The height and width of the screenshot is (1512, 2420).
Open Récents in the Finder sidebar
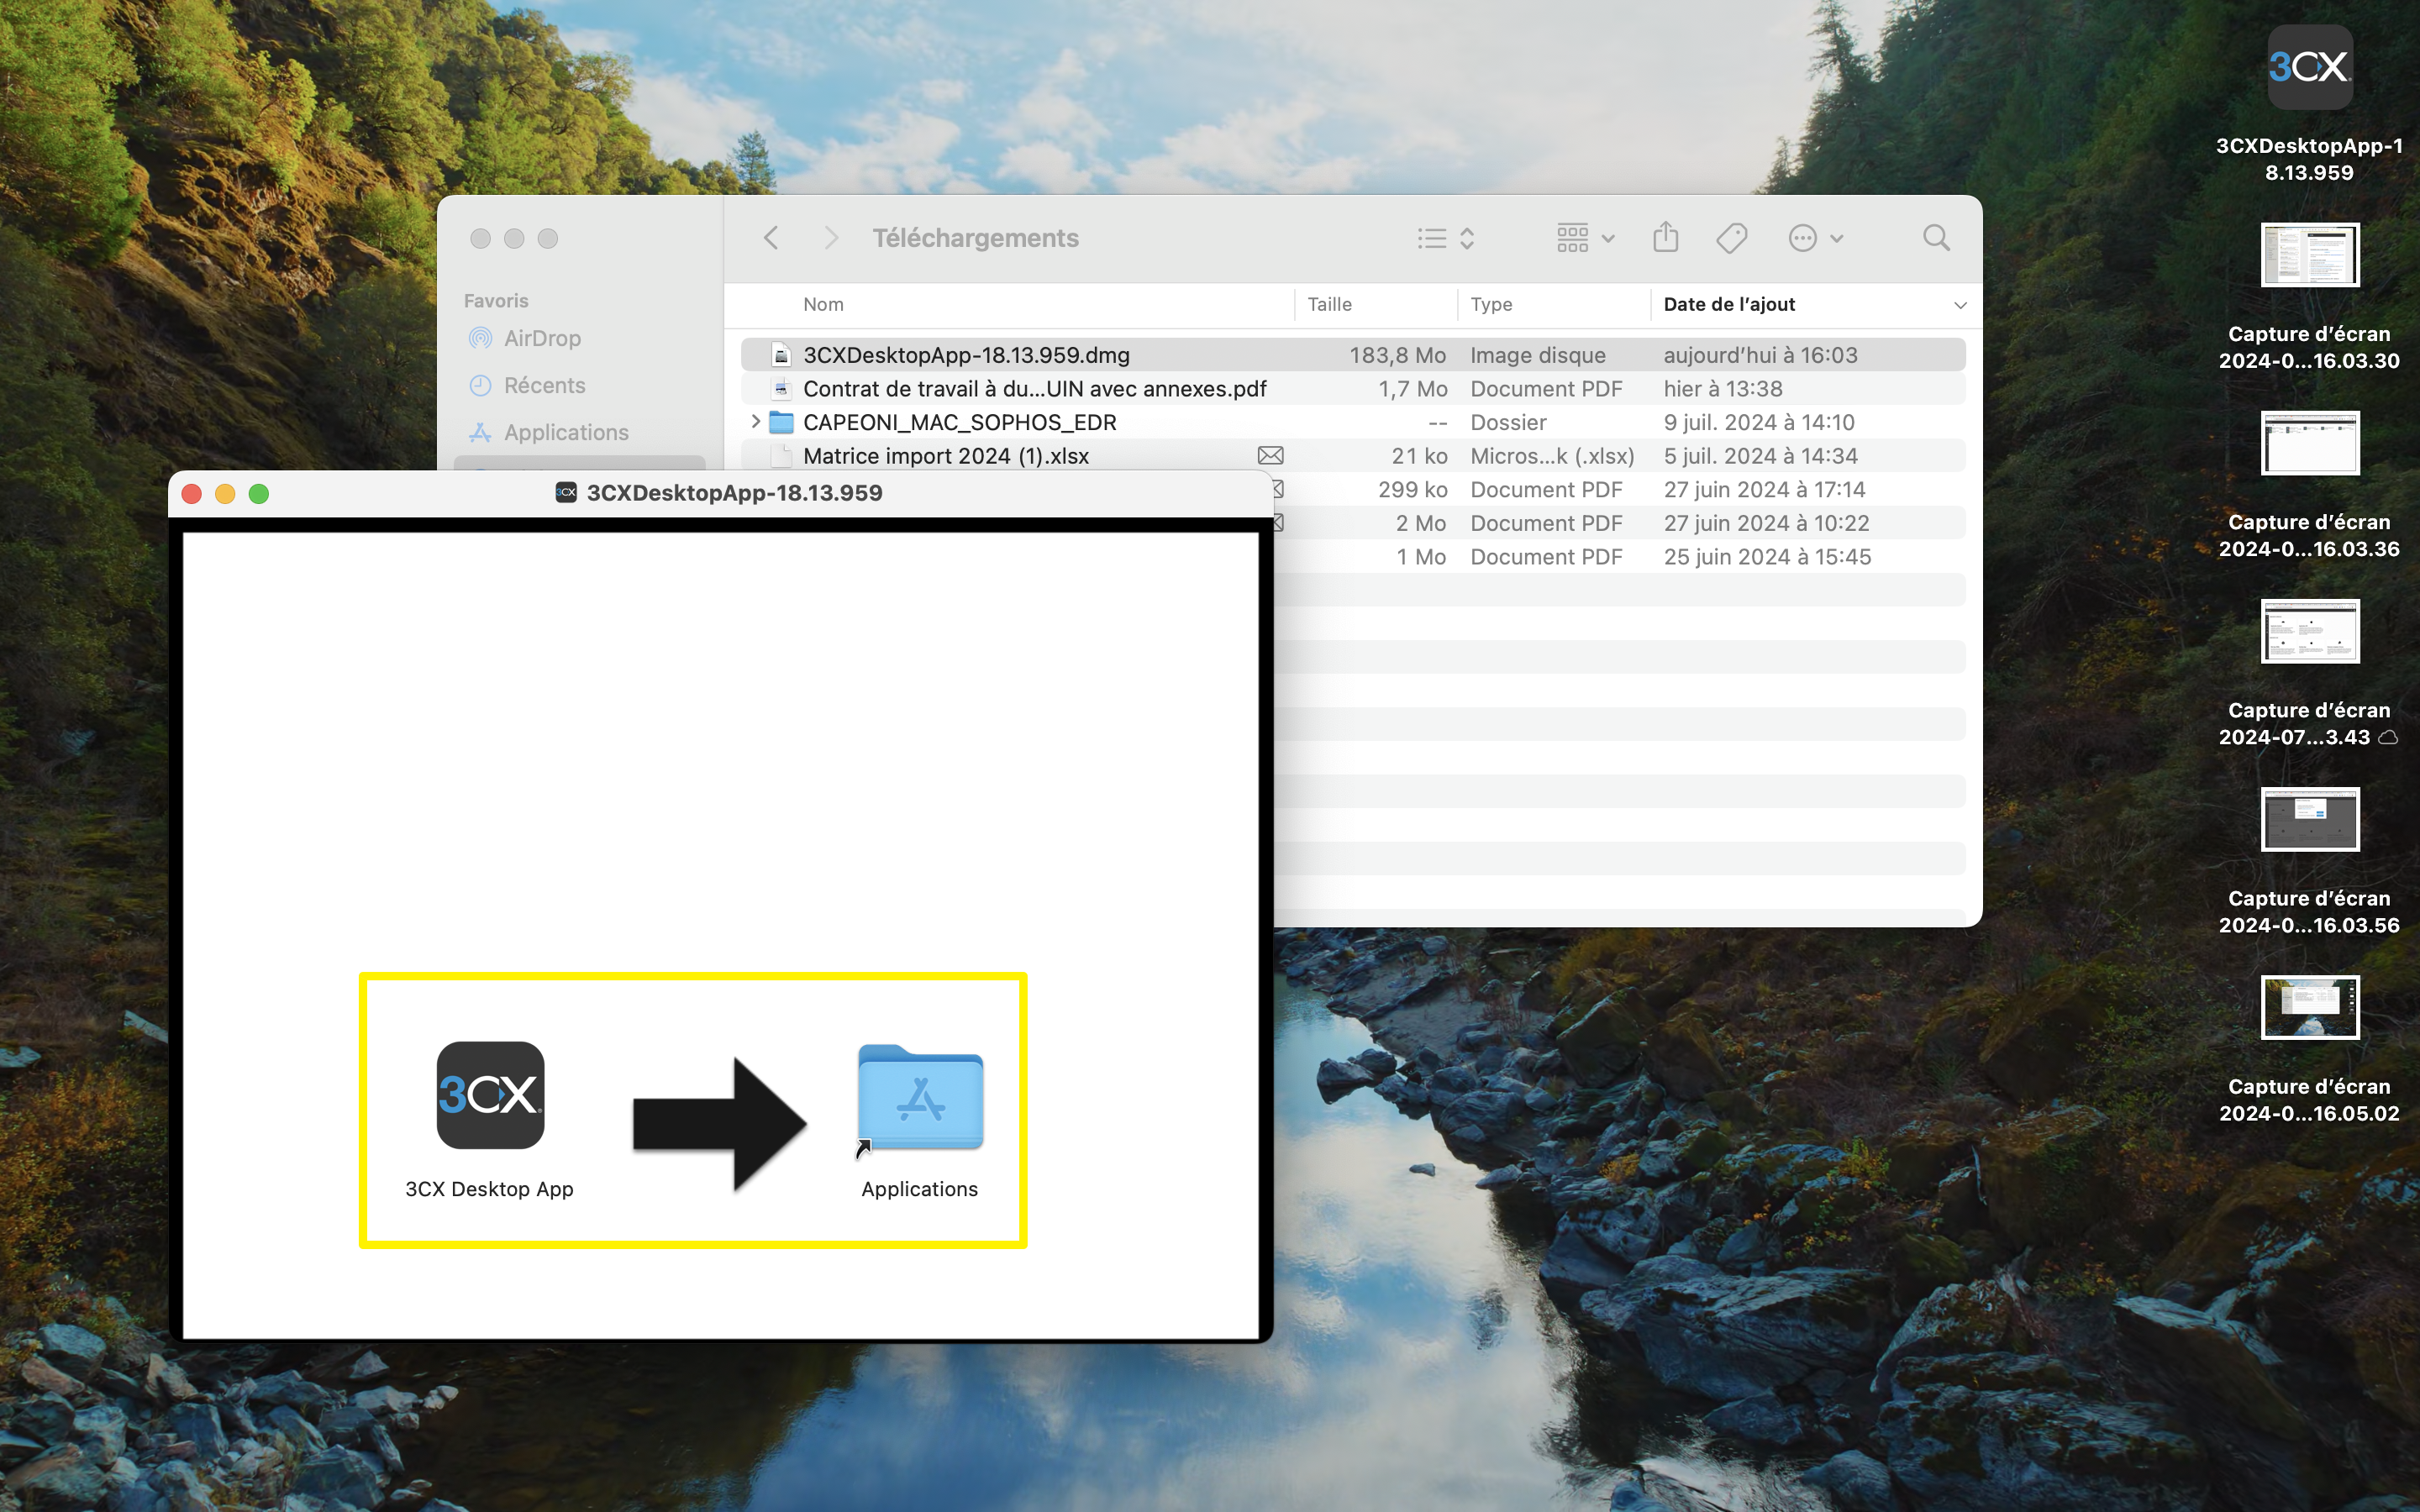pyautogui.click(x=544, y=385)
